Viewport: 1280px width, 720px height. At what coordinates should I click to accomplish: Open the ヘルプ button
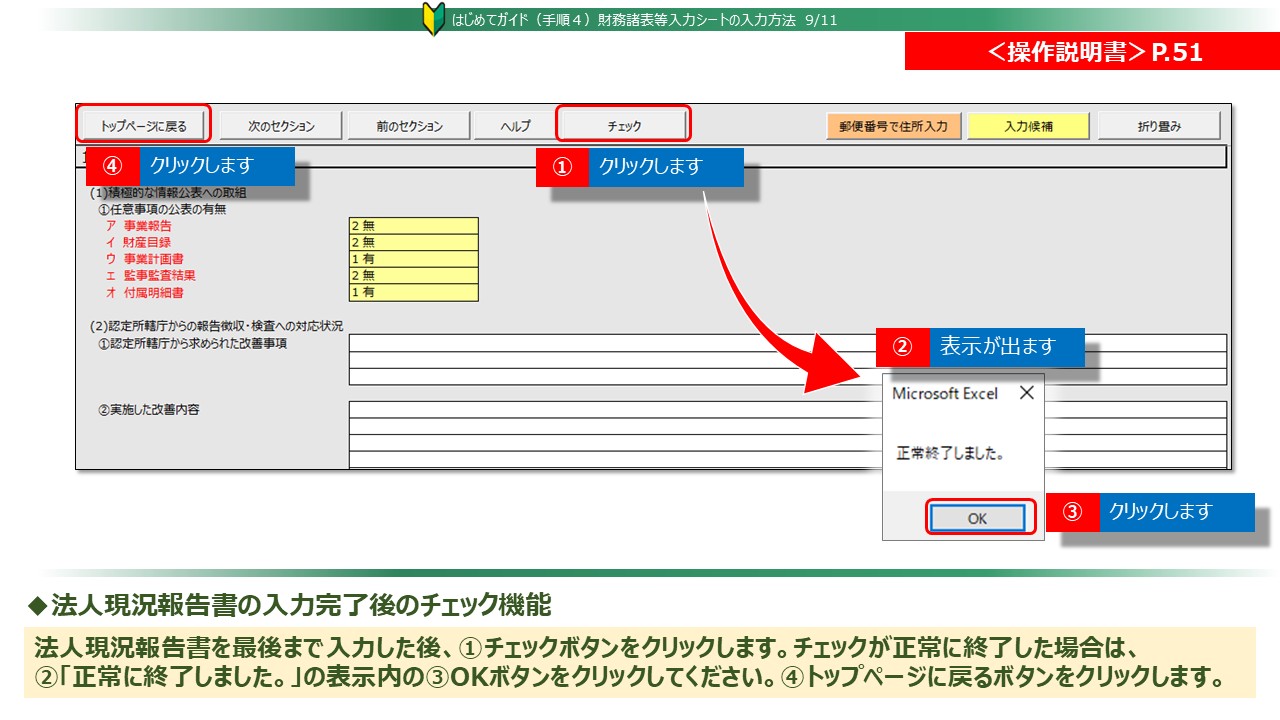click(515, 126)
